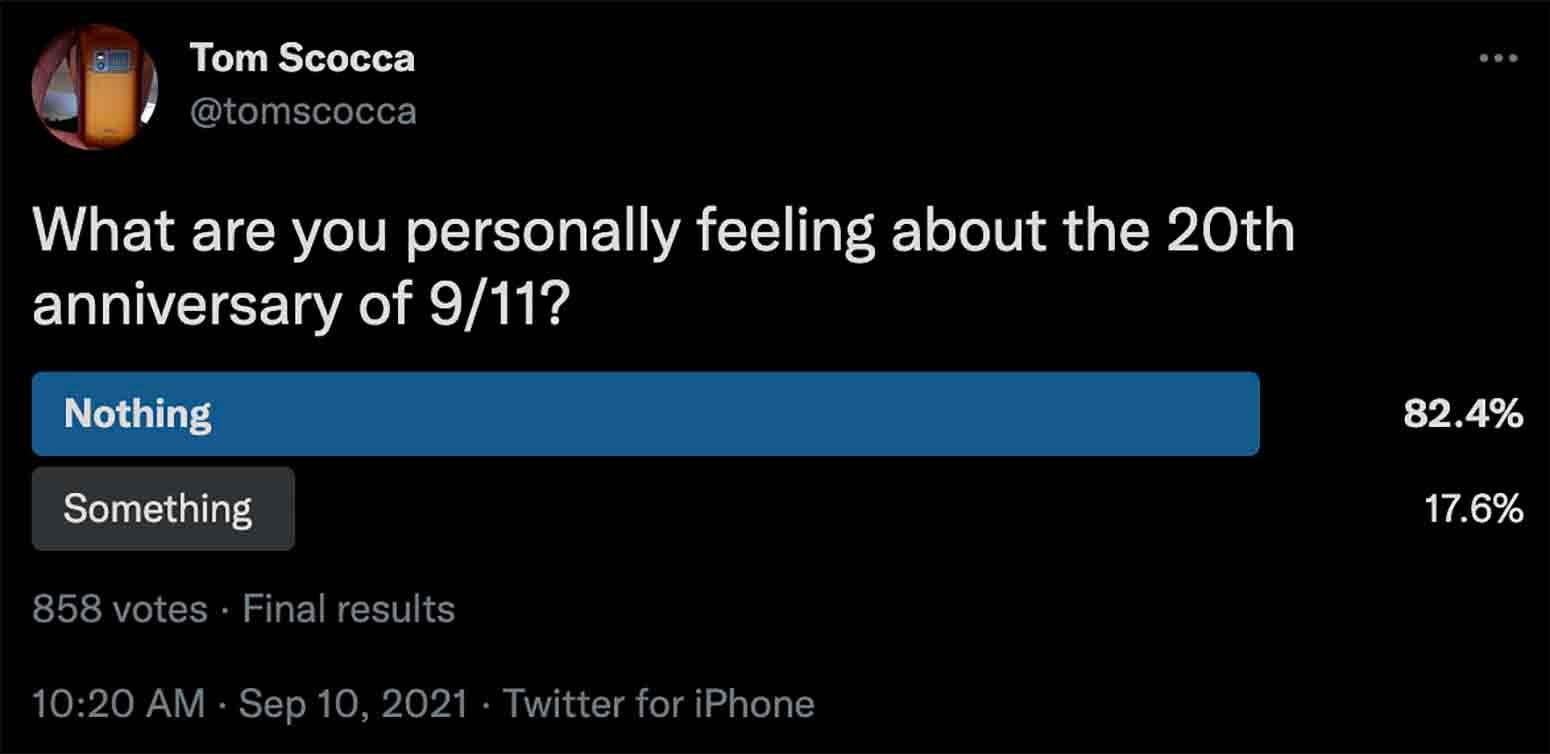Open the Tom Scocca display name link
This screenshot has width=1550, height=754.
coord(302,58)
